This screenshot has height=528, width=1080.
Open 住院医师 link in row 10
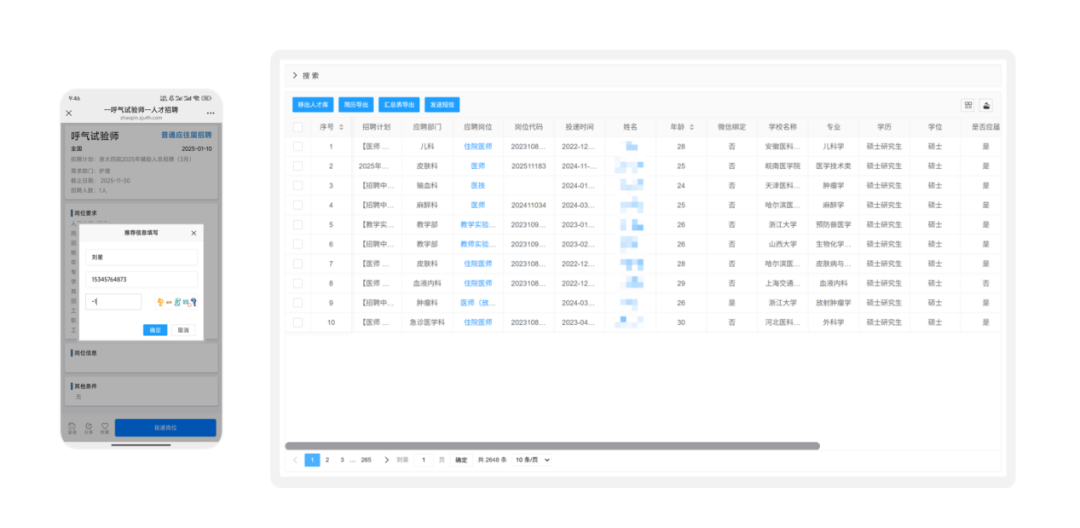[x=478, y=322]
